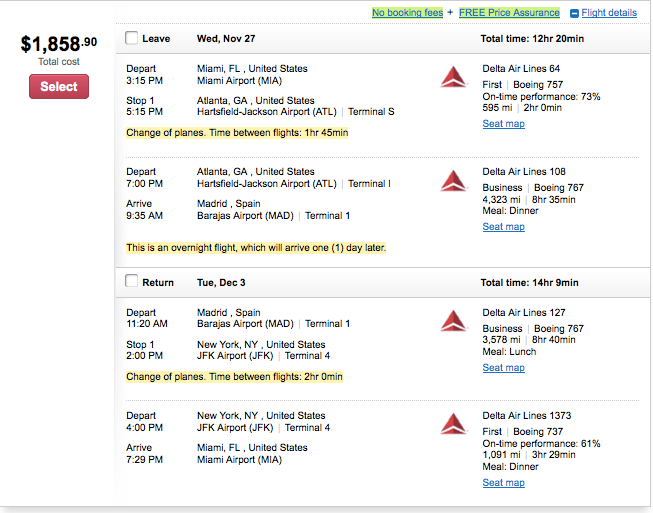The width and height of the screenshot is (653, 513).
Task: Click 'Barajas Airport (MAD)' arrival text
Action: coord(245,216)
